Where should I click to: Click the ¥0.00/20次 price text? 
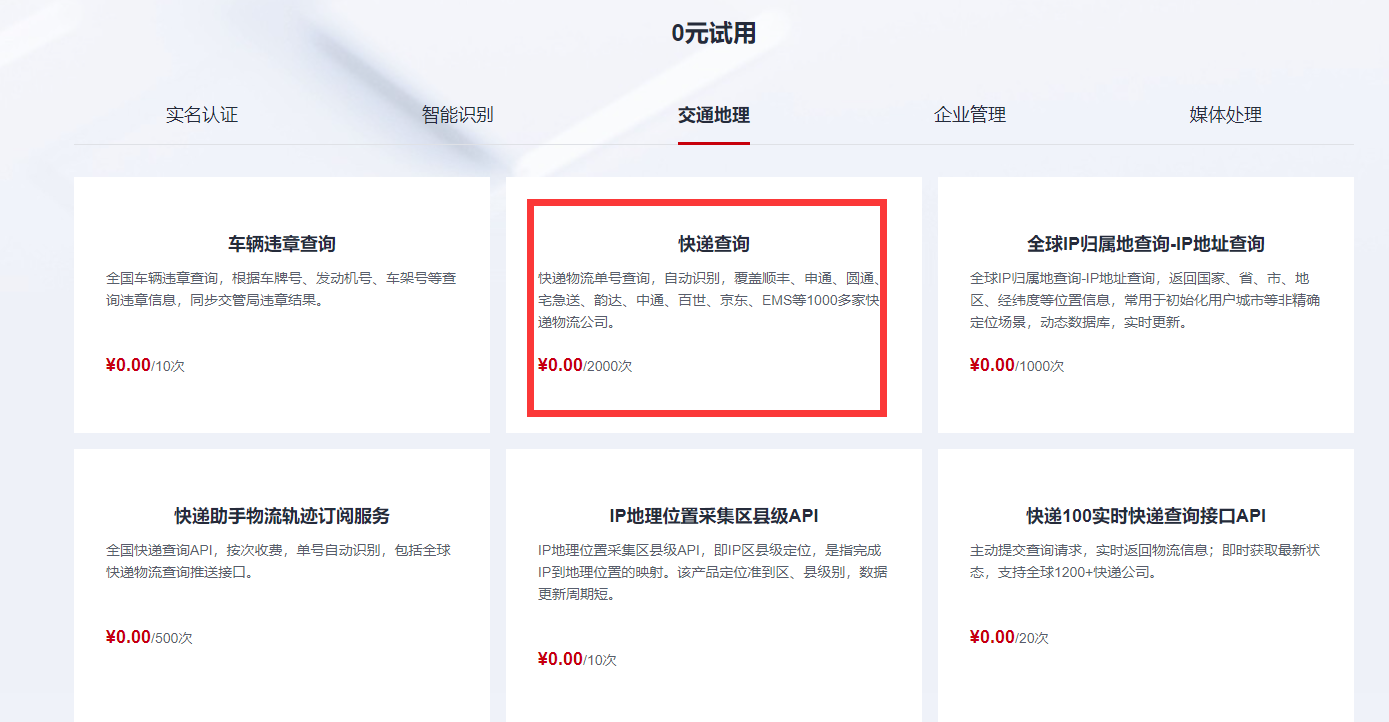click(x=1009, y=638)
